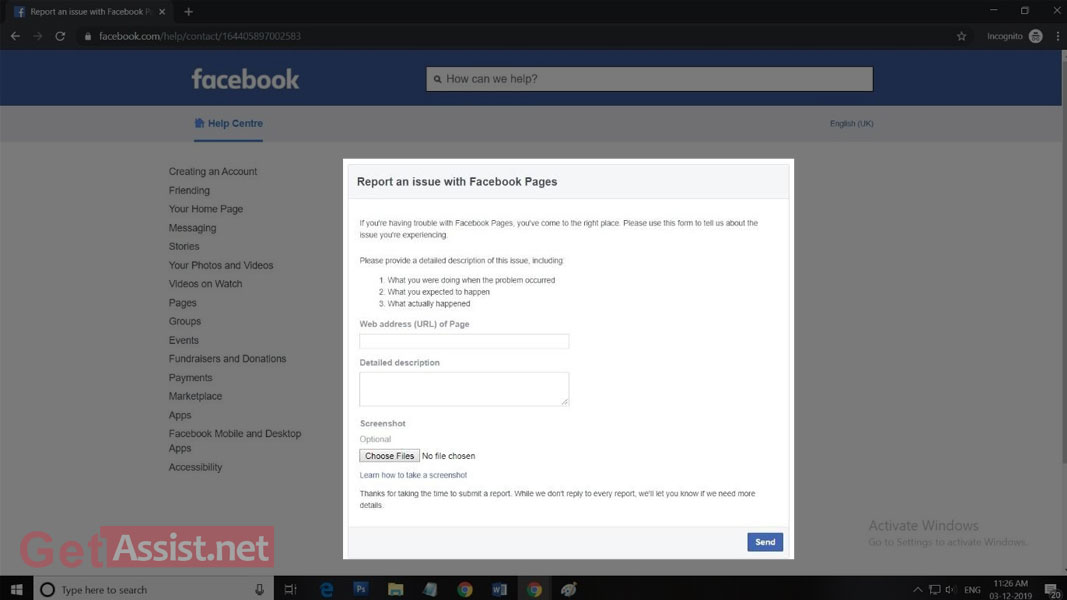Open the English (UK) language selector

click(849, 123)
